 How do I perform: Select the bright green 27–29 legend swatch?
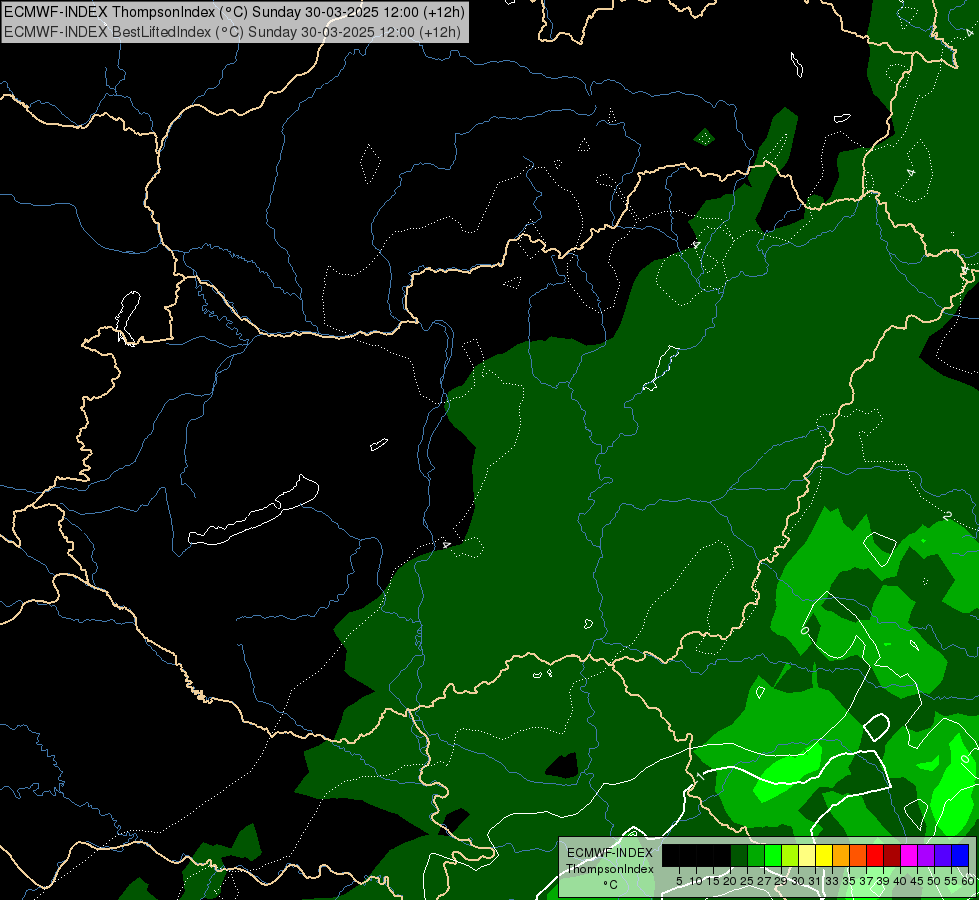click(x=773, y=855)
